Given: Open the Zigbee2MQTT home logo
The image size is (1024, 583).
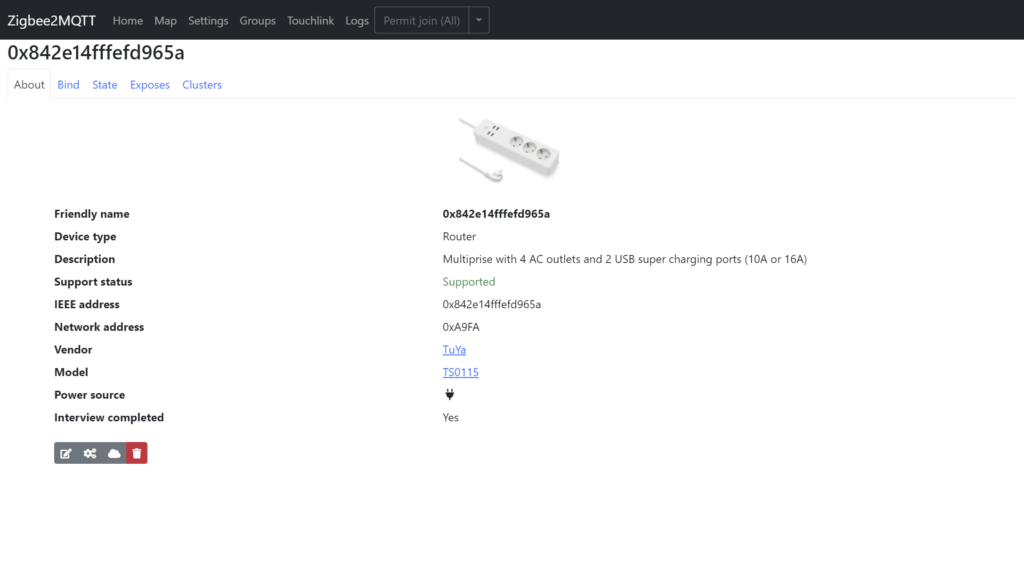Looking at the screenshot, I should coord(51,20).
